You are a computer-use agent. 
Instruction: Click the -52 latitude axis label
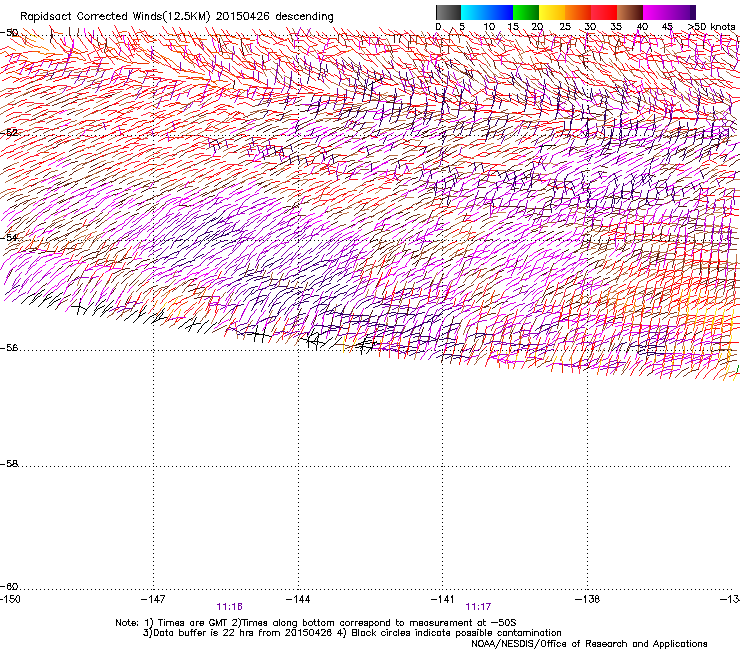[x=9, y=133]
